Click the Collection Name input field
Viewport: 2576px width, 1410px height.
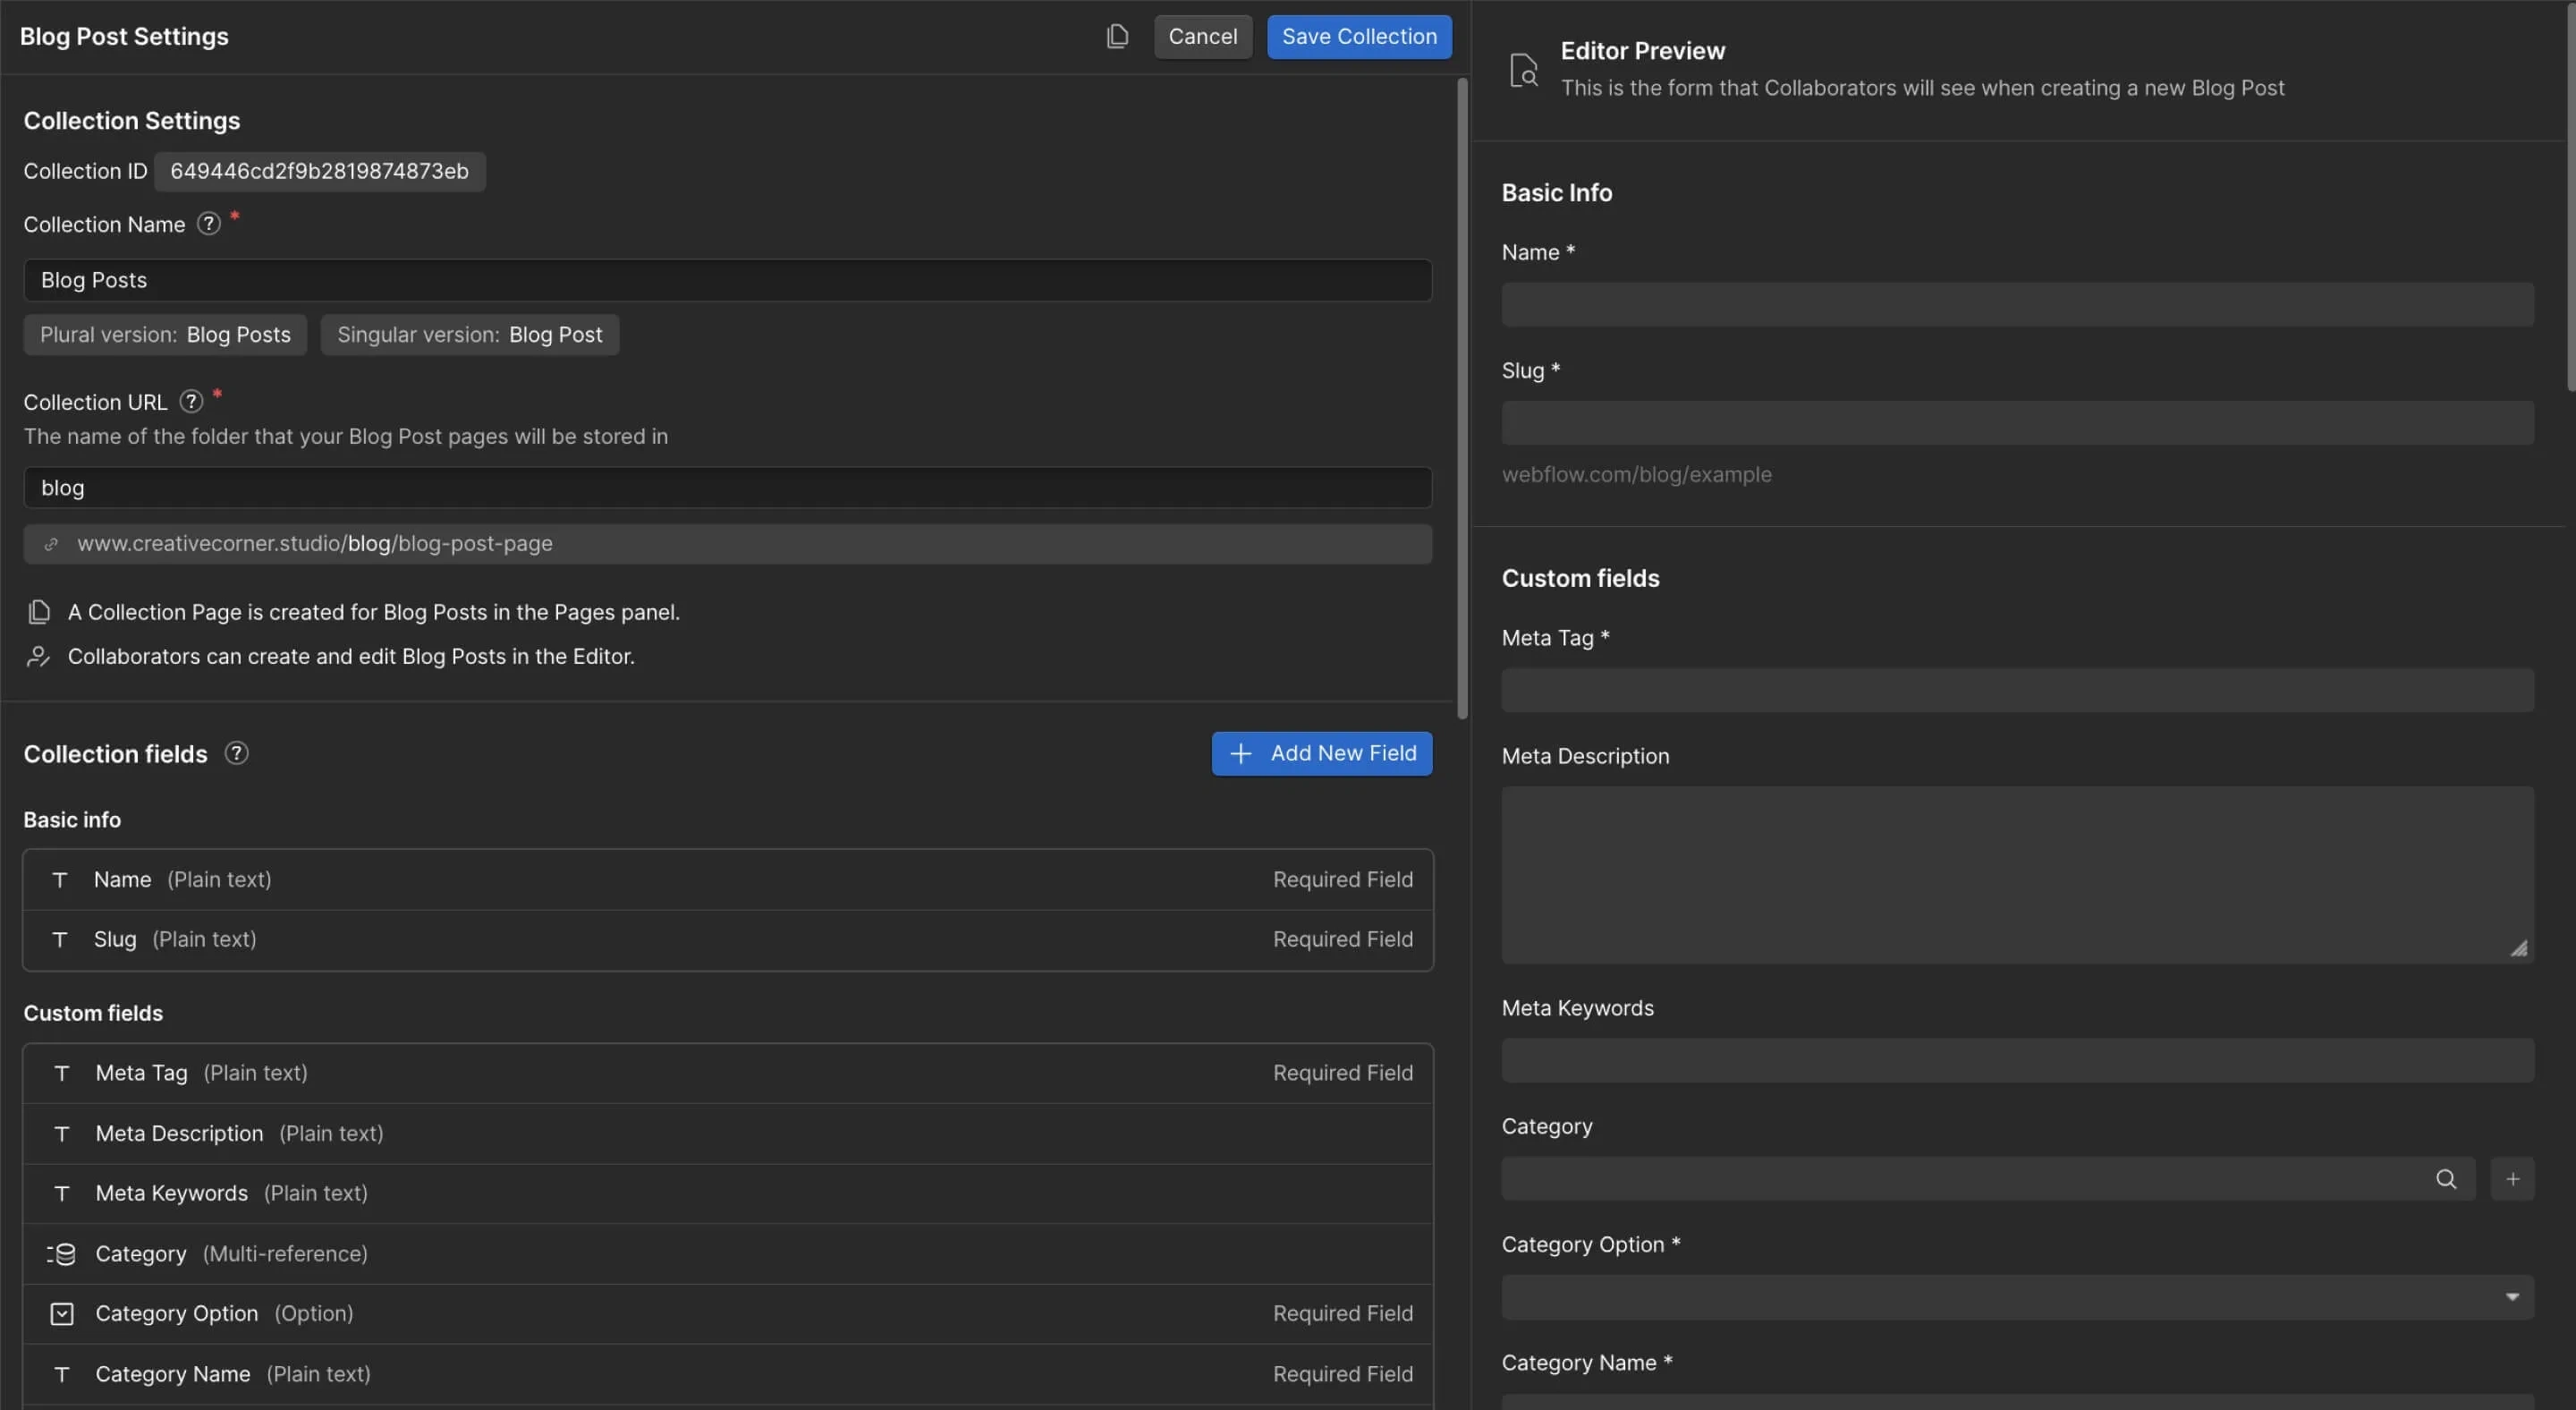(727, 280)
